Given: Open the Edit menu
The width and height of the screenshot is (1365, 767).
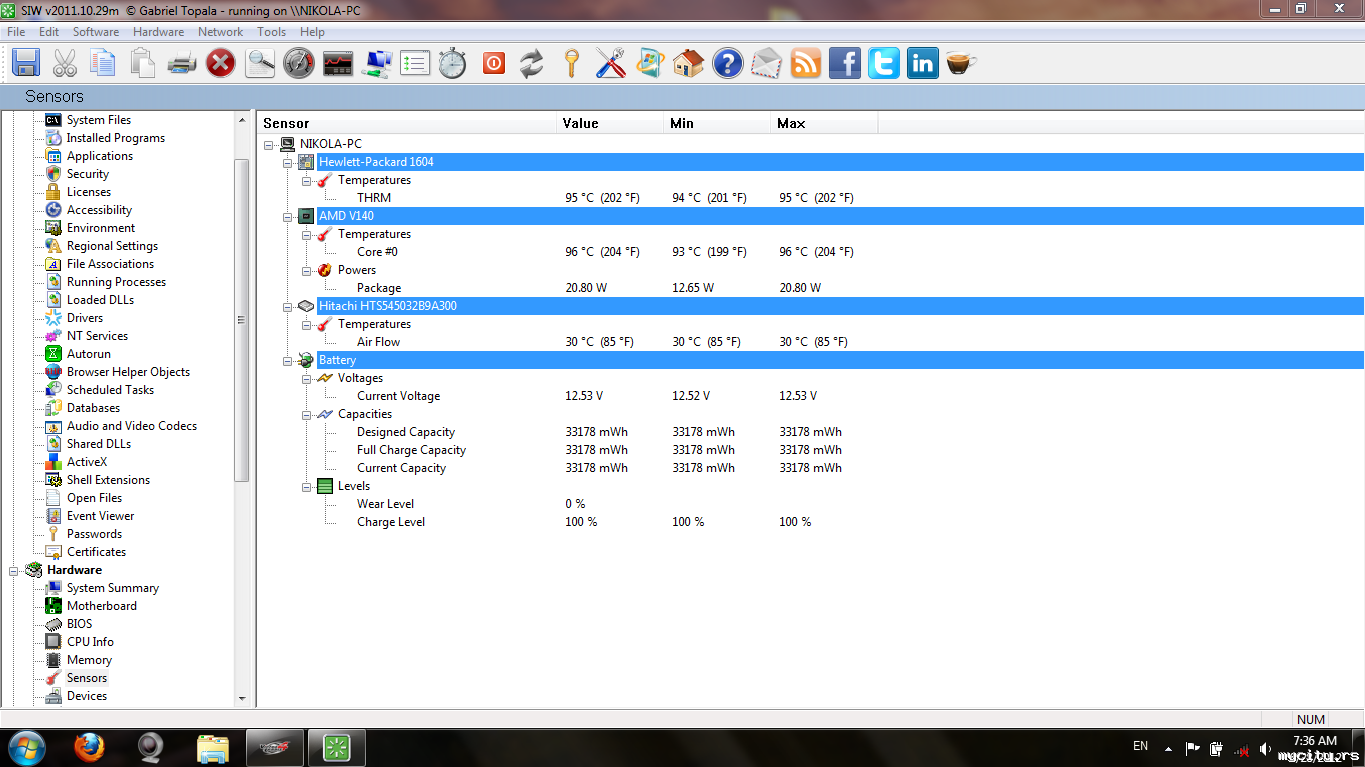Looking at the screenshot, I should (49, 32).
